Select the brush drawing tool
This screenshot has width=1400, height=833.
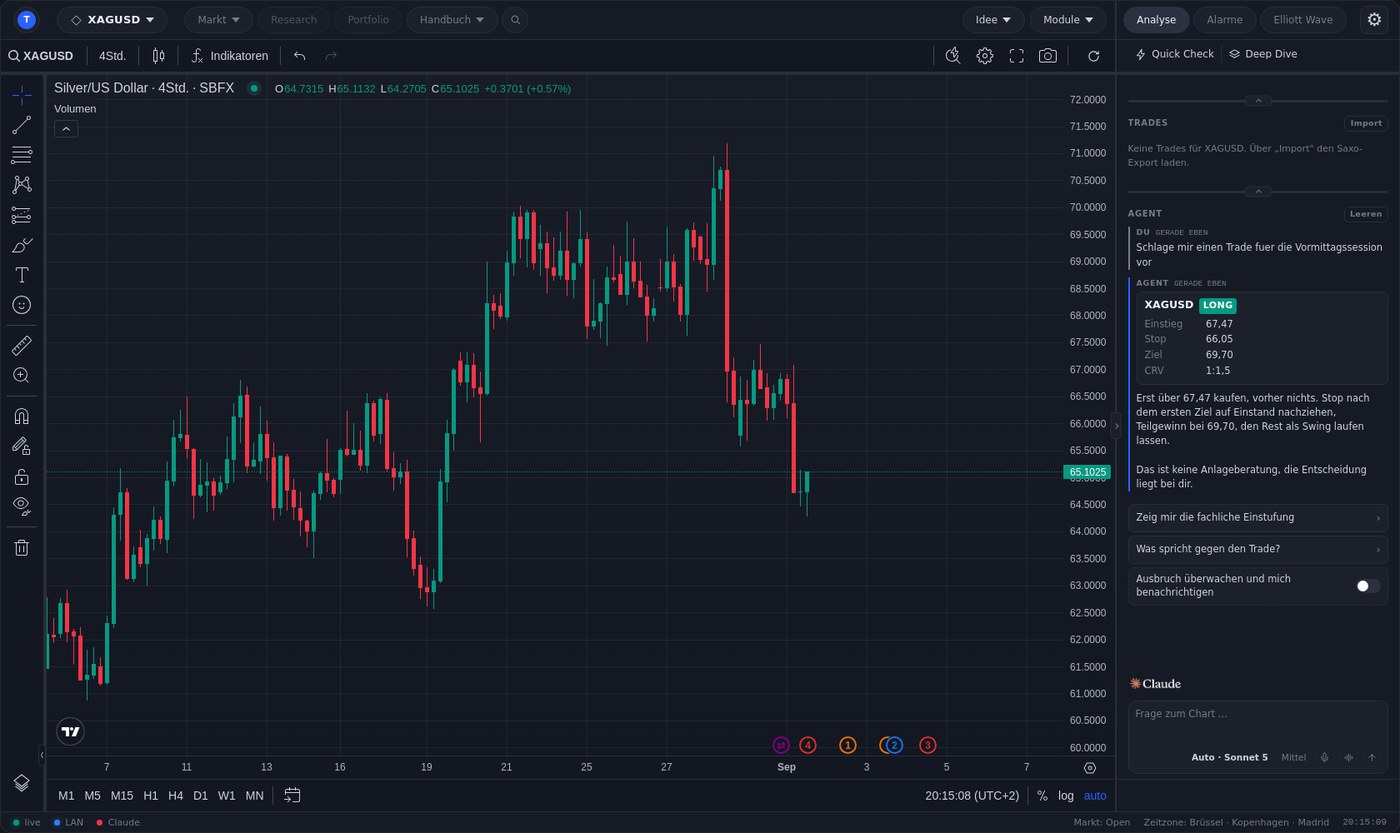click(x=21, y=245)
